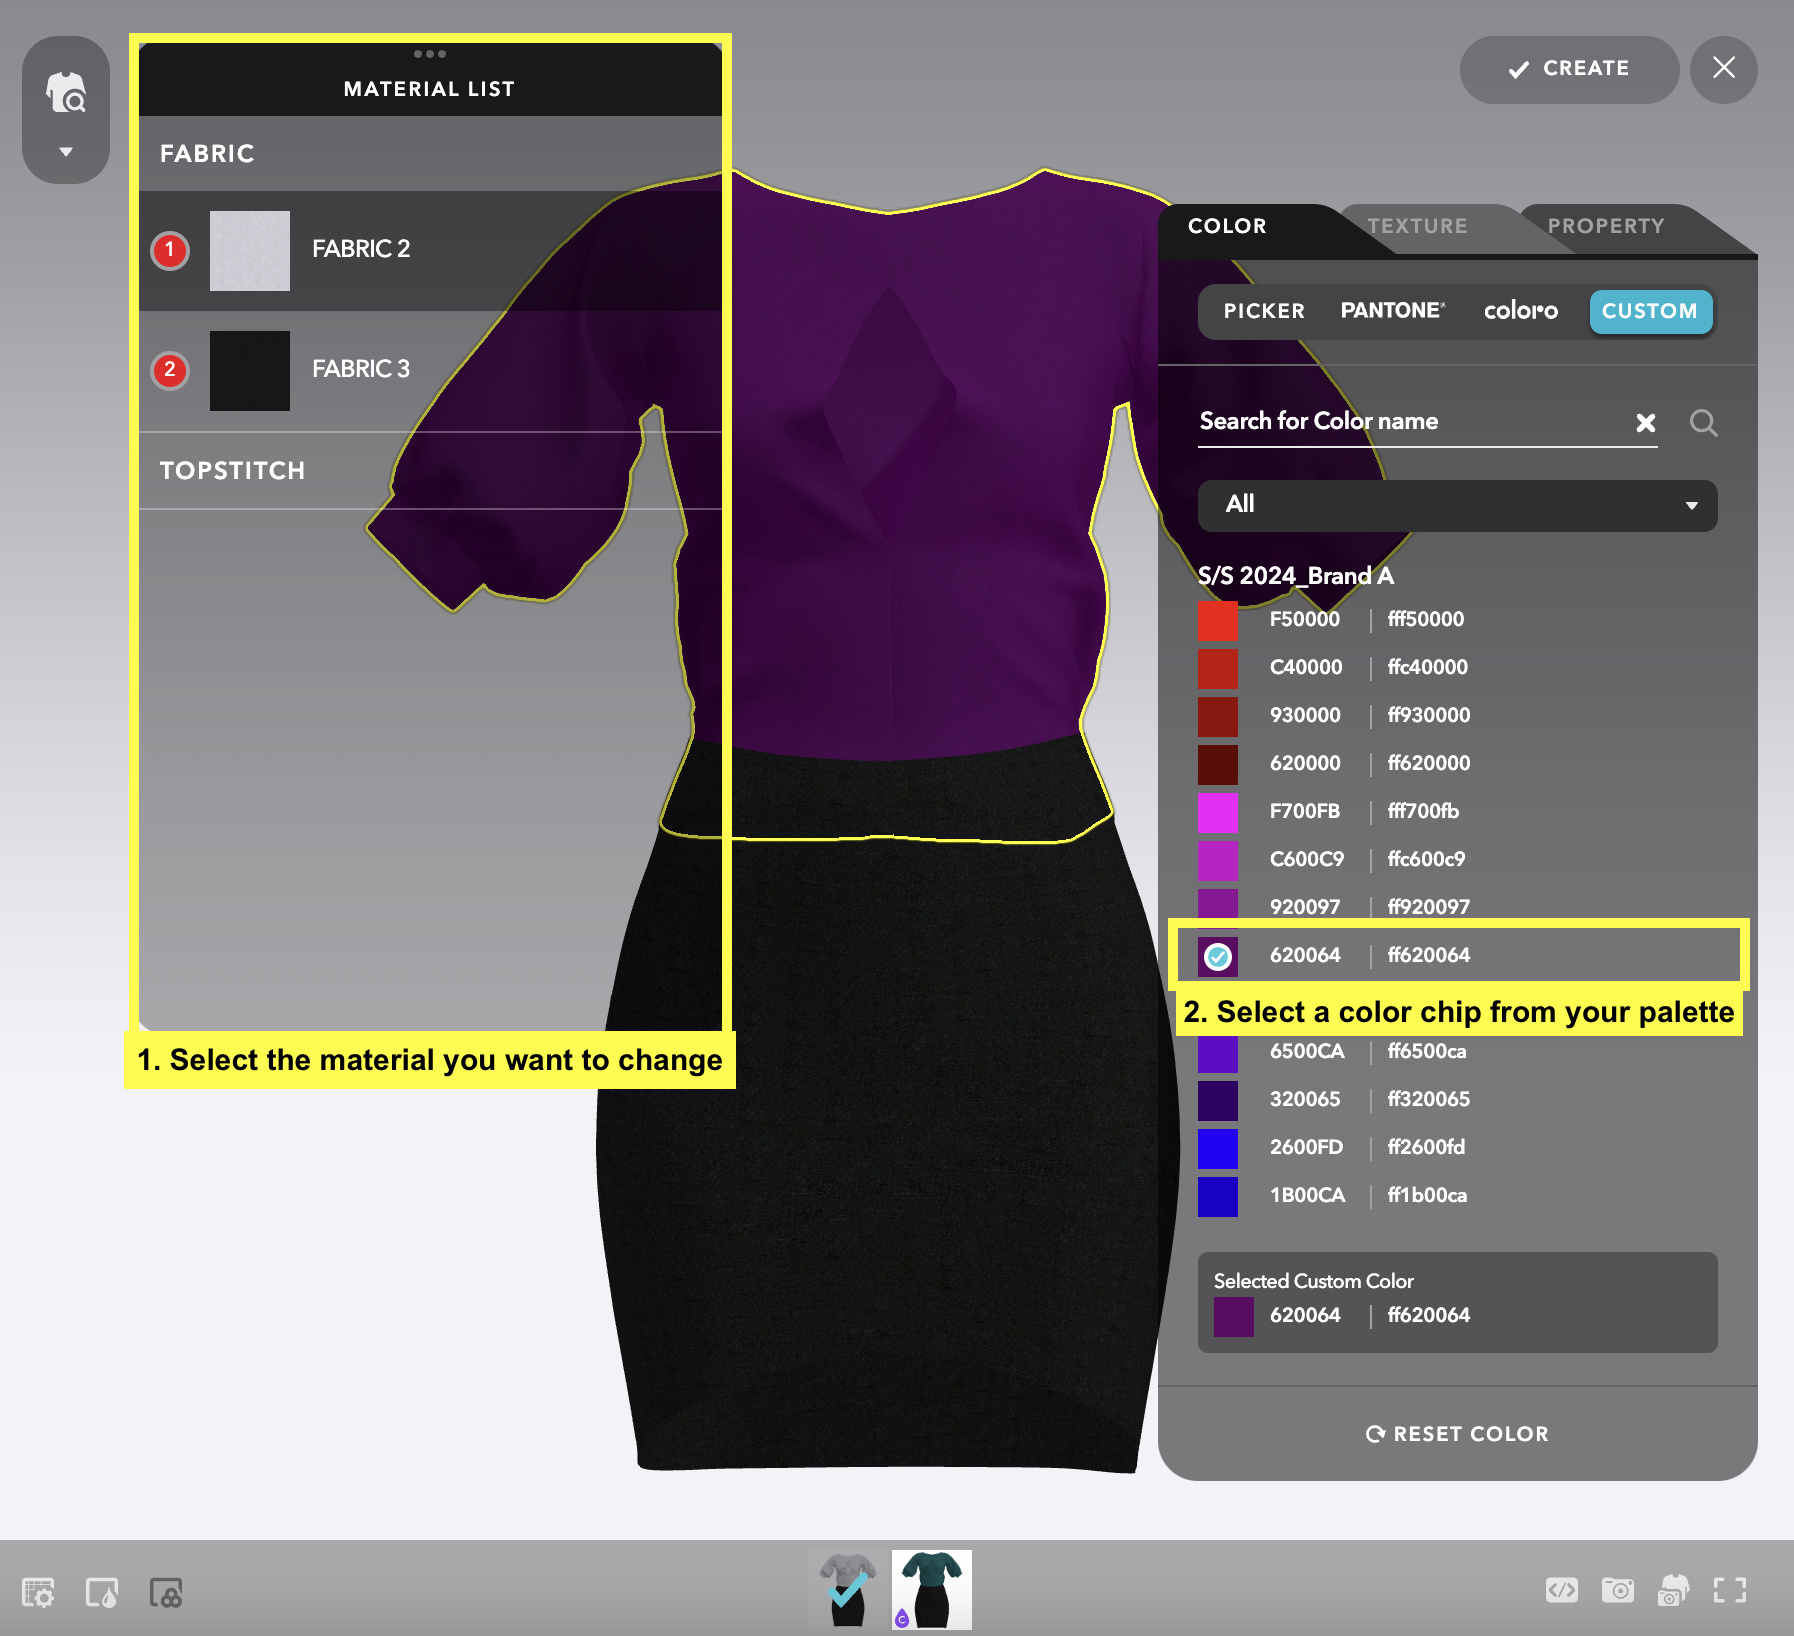Open the All palette filter dropdown

[x=1457, y=505]
